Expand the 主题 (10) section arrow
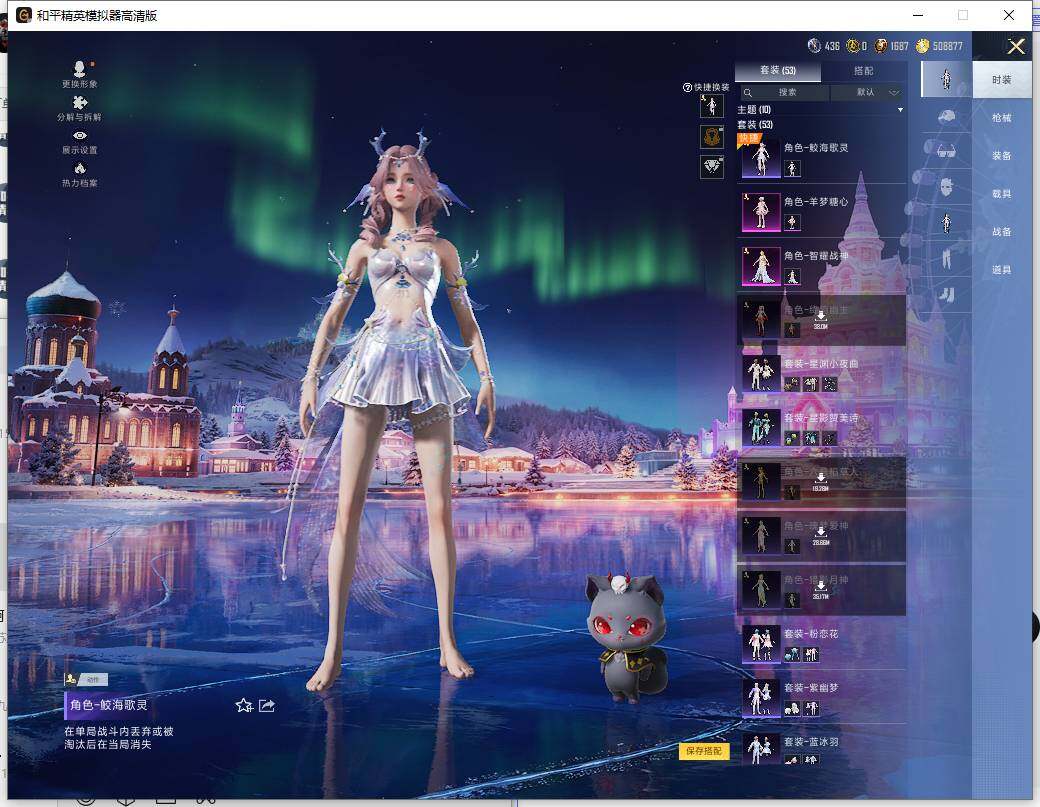This screenshot has width=1040, height=807. (x=900, y=109)
